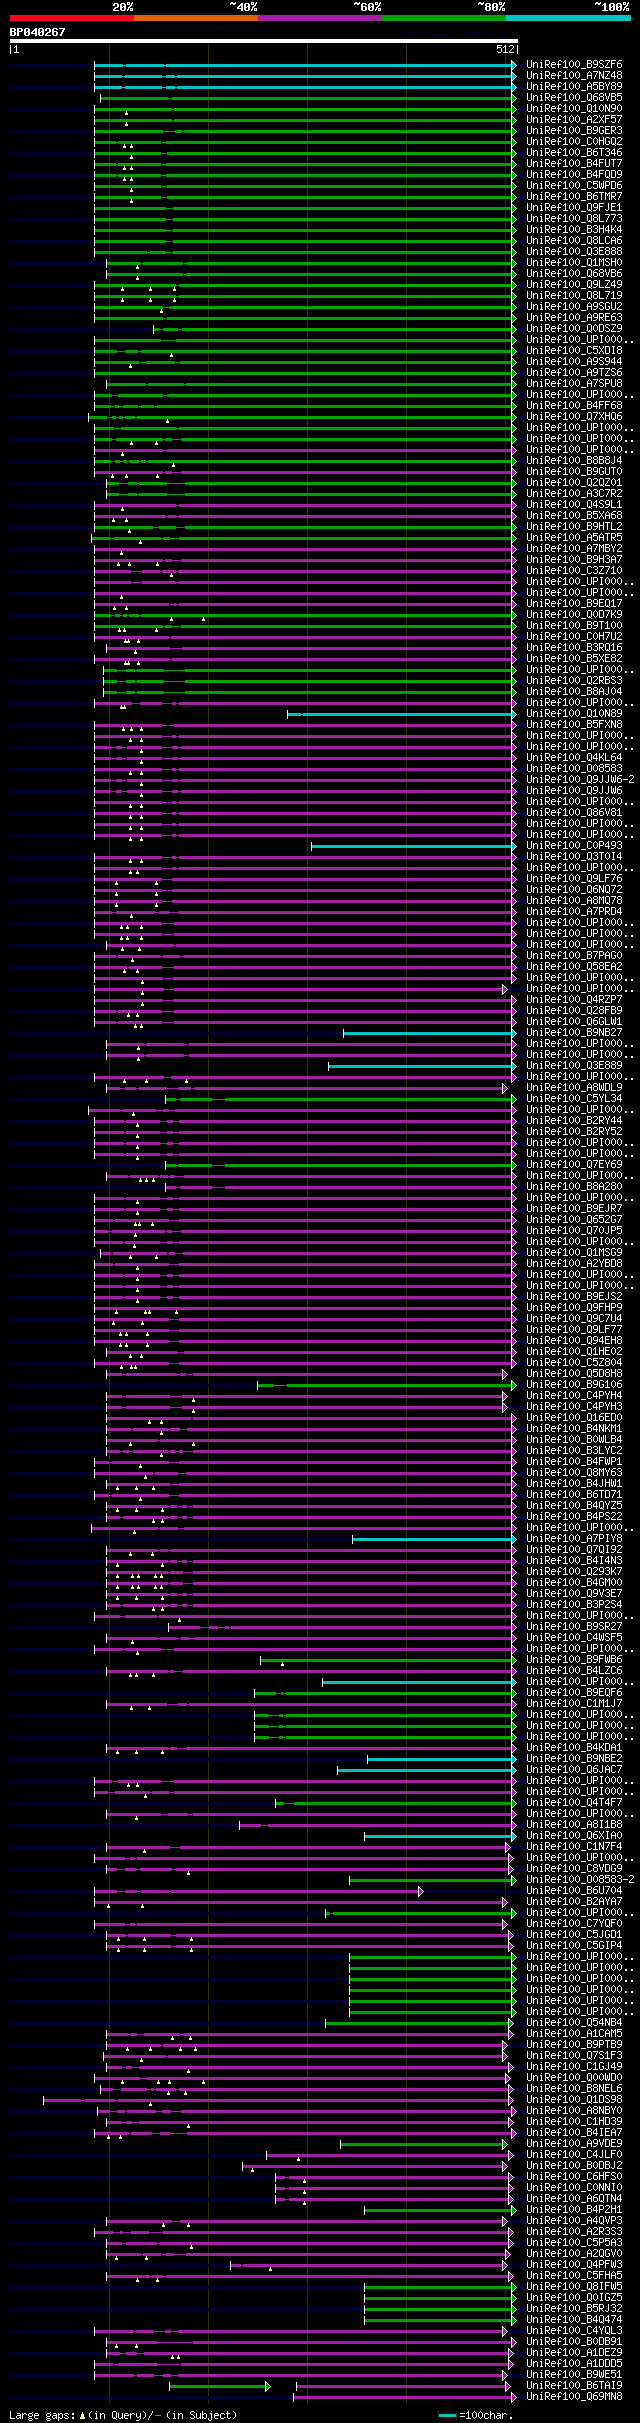Open hit UniRef100_B9SZF6
640x2423 pixels.
[574, 65]
